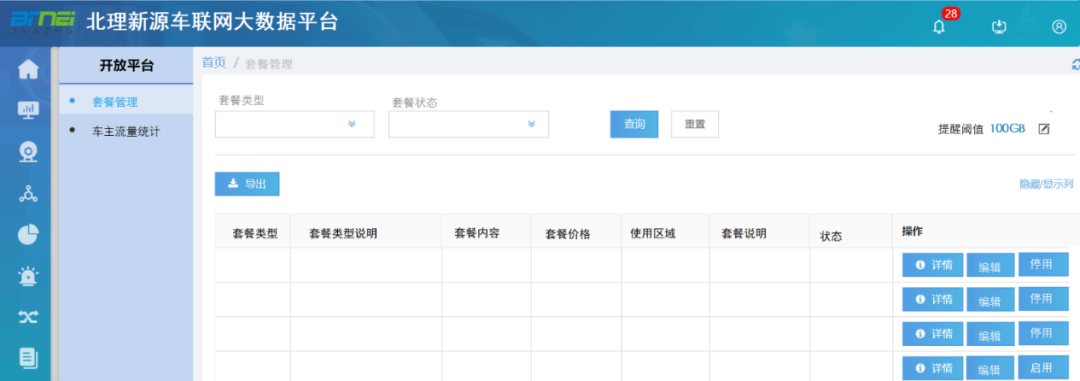Expand the 套餐状态 dropdown
This screenshot has height=381, width=1080.
(x=468, y=124)
